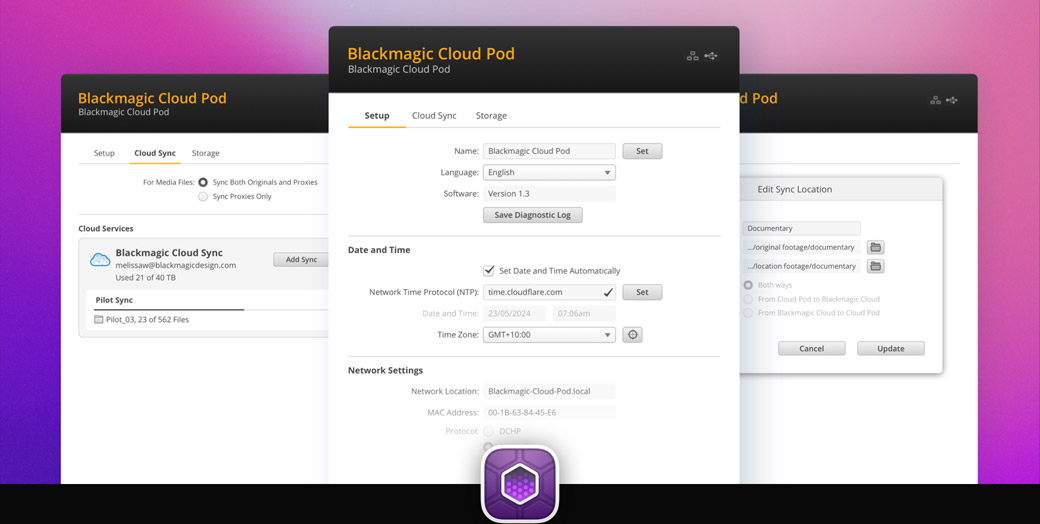1040x524 pixels.
Task: Select Sync Both Originals and Proxies
Action: pos(203,183)
